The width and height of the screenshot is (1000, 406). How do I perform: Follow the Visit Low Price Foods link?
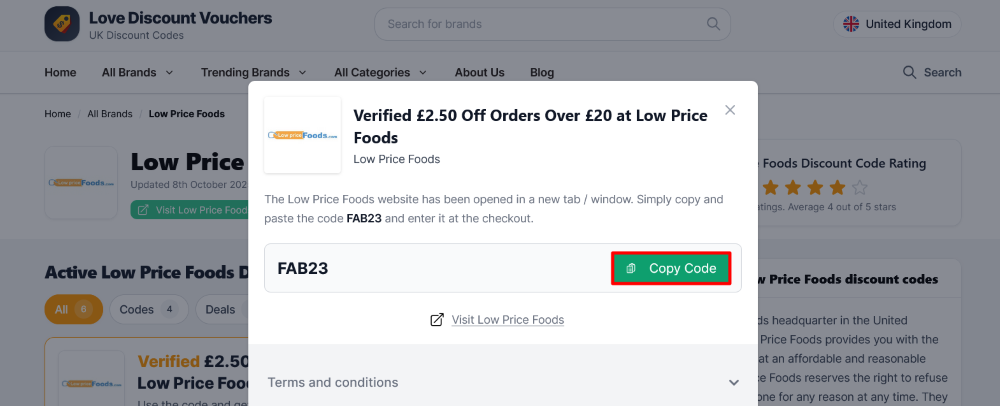(507, 320)
